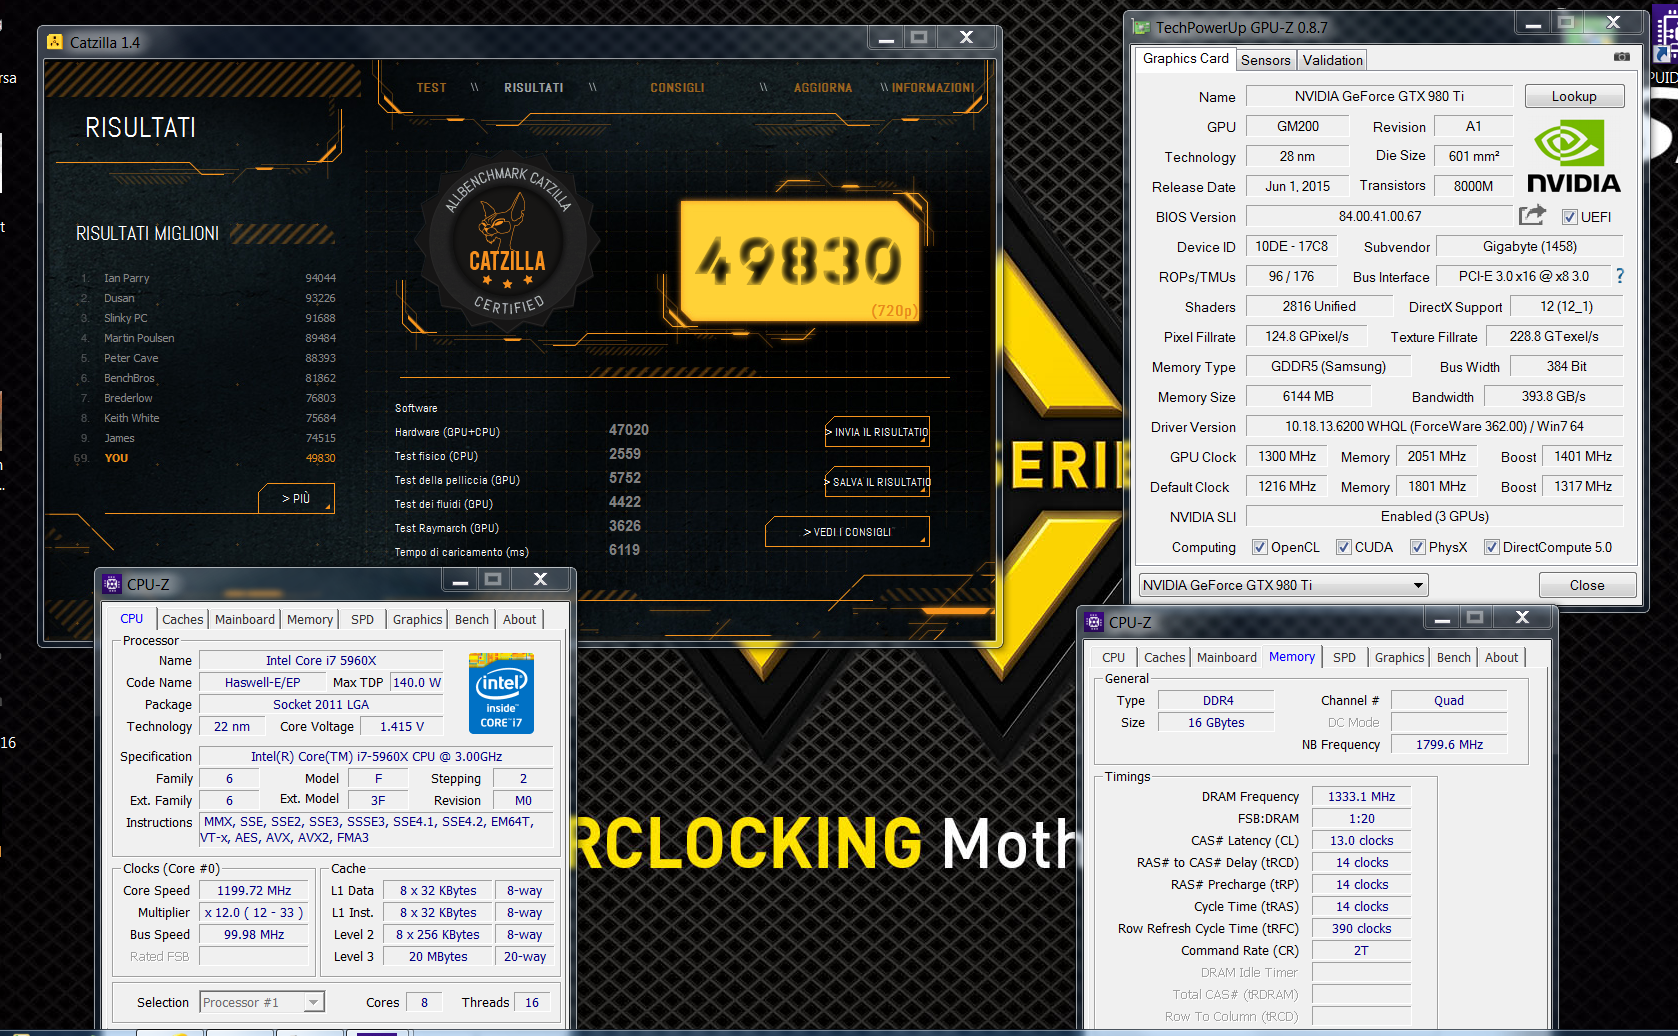This screenshot has height=1036, width=1678.
Task: Click the GPU-Z title bar app icon
Action: [1141, 27]
